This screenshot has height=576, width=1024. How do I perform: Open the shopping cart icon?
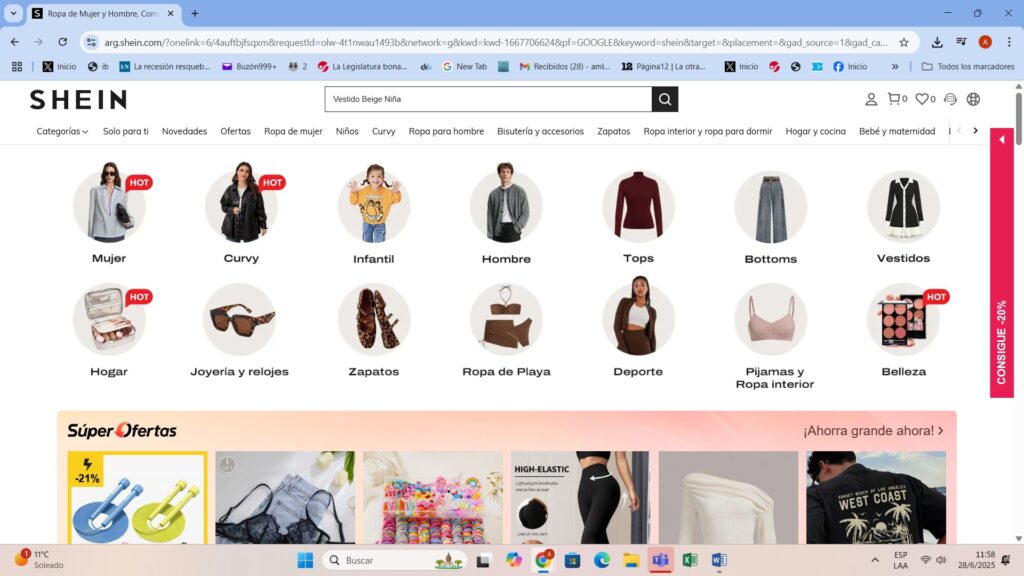[894, 99]
